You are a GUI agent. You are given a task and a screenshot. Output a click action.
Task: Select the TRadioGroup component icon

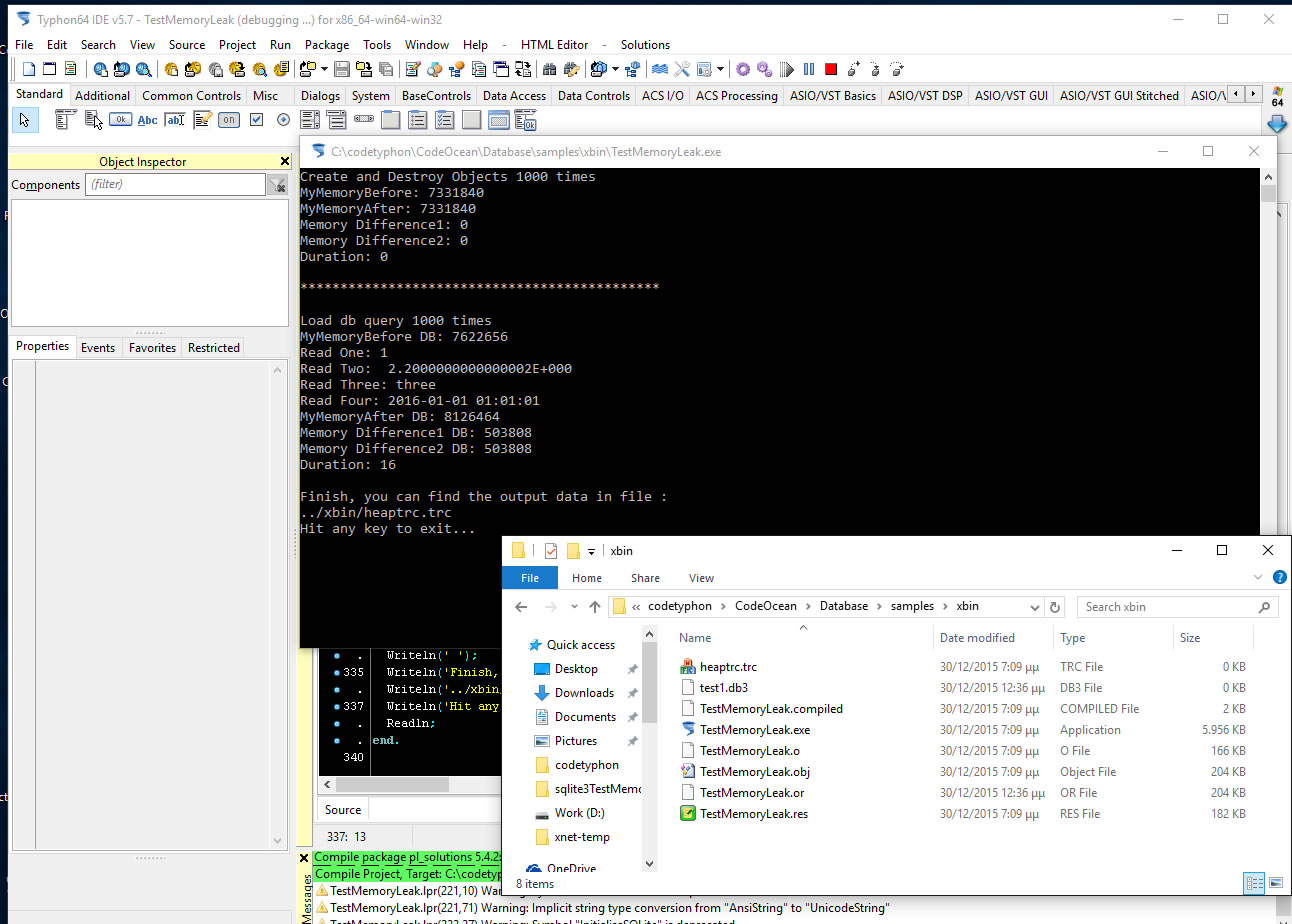418,120
